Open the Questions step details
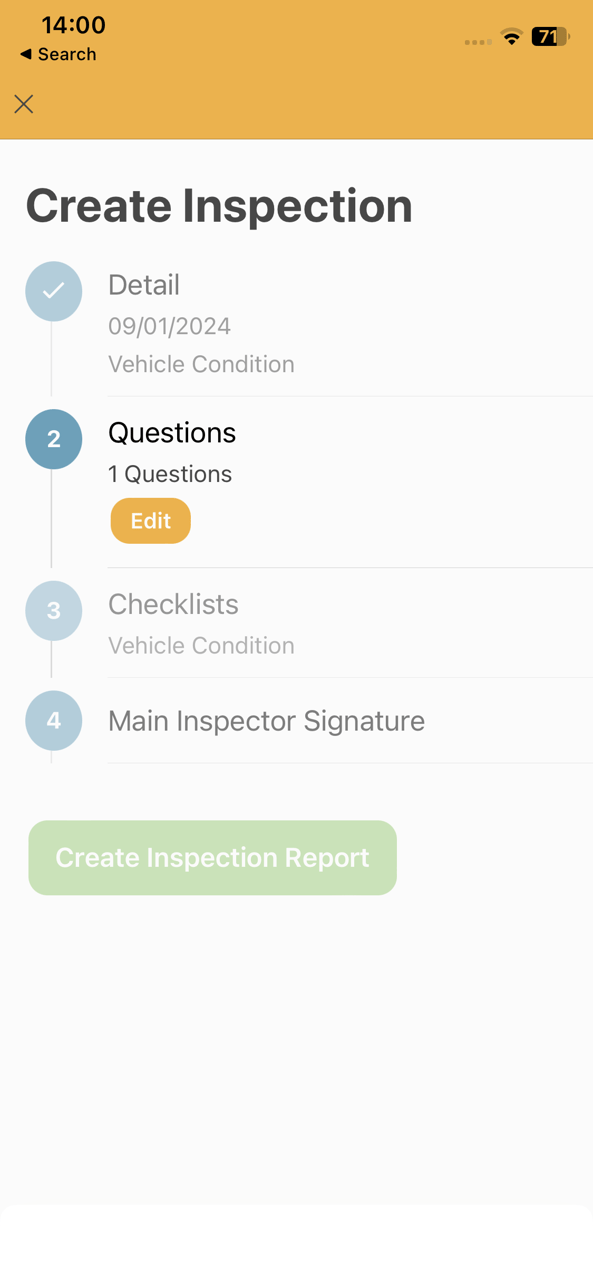 (x=172, y=432)
